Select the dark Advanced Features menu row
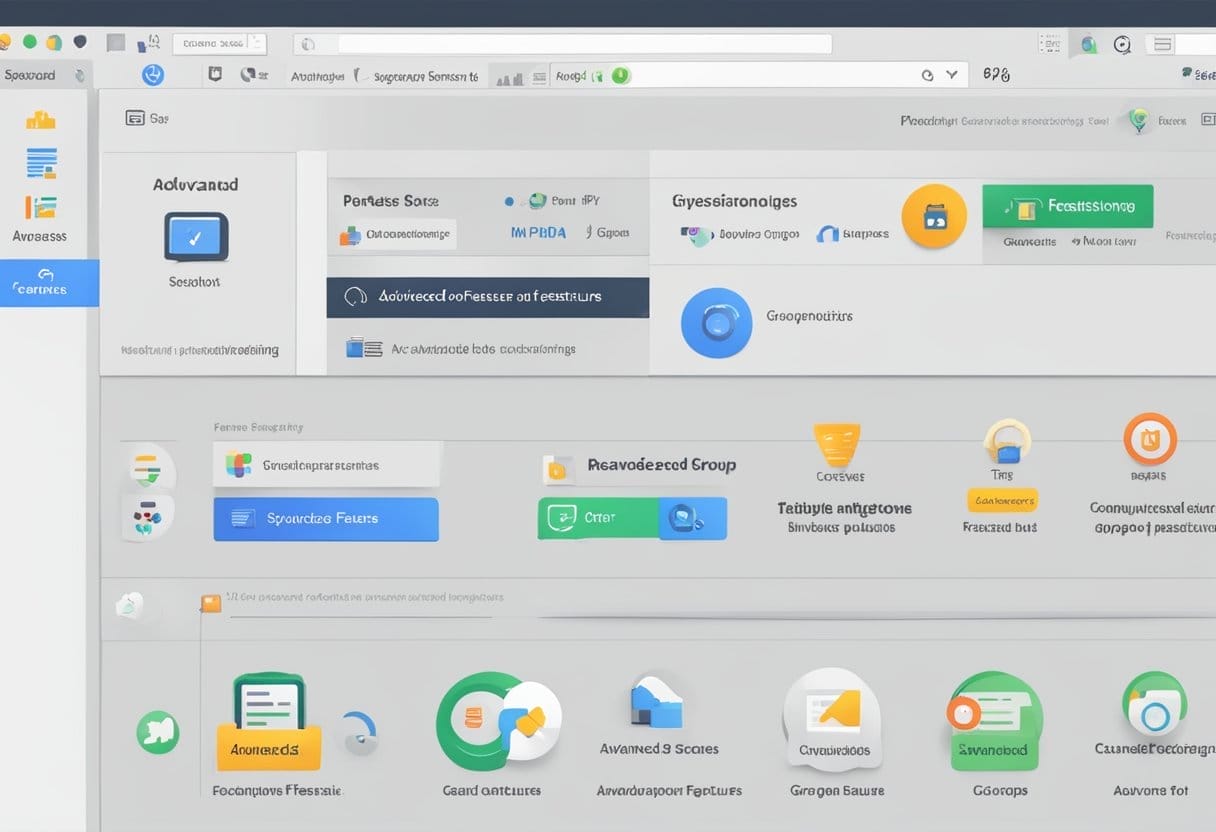 [x=487, y=297]
